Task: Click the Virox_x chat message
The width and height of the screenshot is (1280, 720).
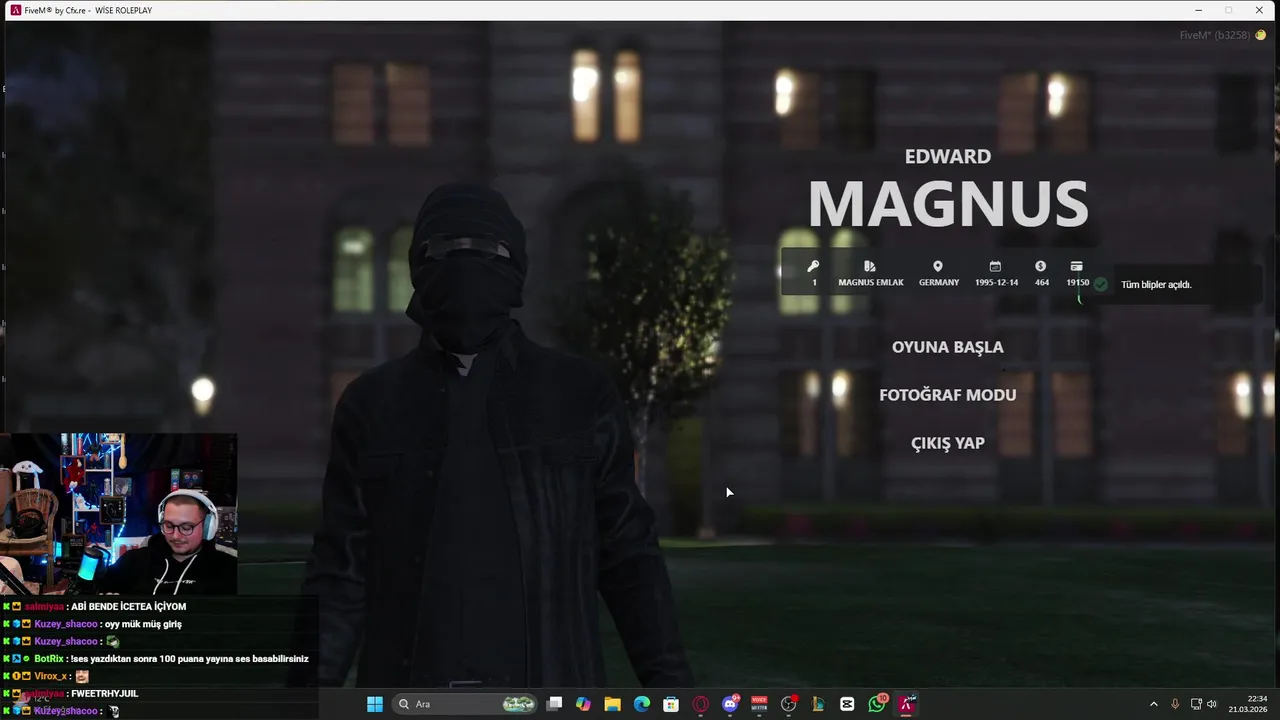Action: pos(47,677)
